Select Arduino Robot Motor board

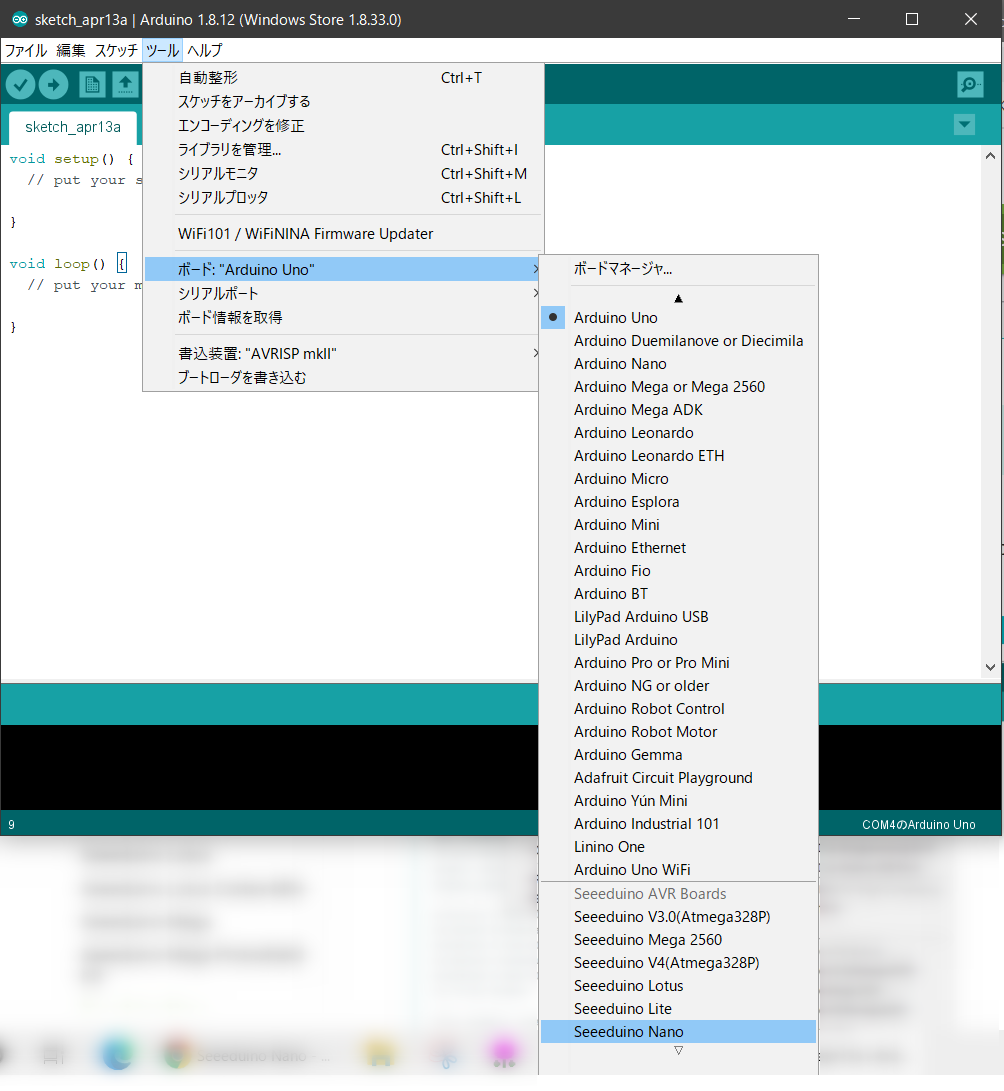pyautogui.click(x=678, y=731)
